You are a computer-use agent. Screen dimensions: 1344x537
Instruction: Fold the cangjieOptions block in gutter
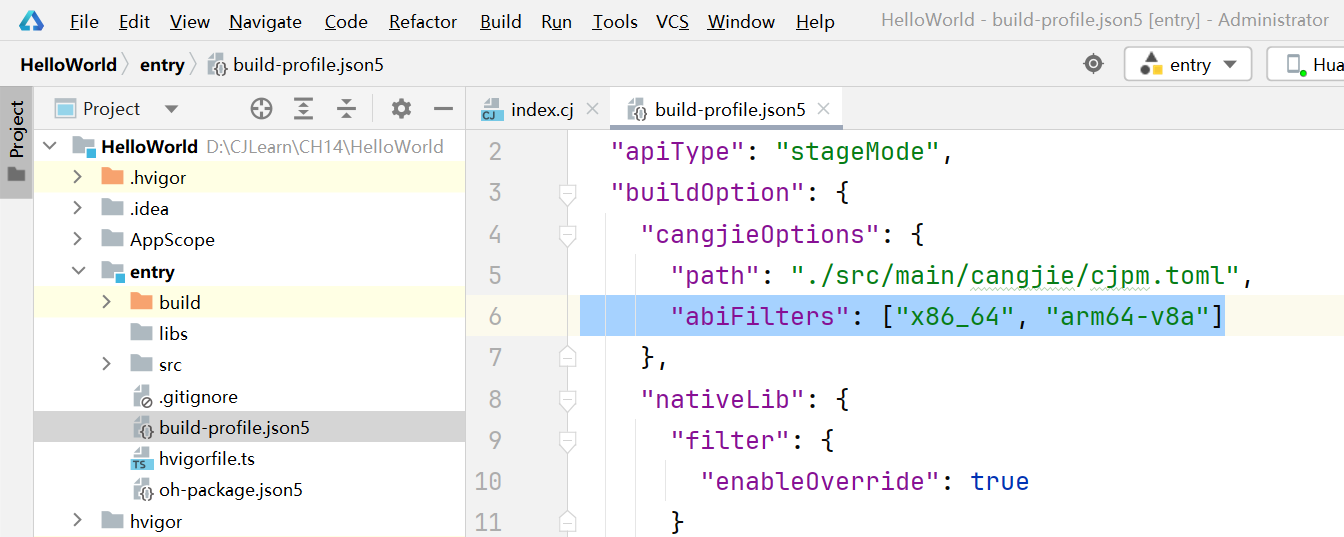point(568,235)
